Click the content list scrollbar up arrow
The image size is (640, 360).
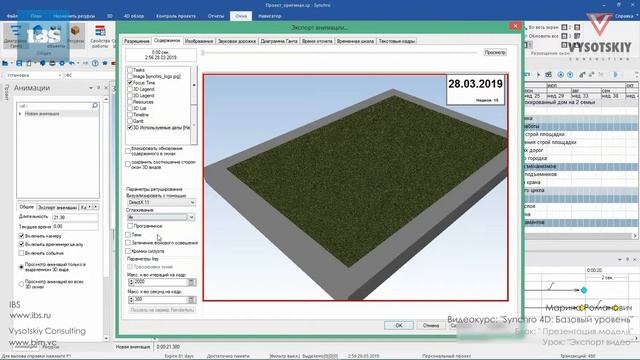coord(194,85)
